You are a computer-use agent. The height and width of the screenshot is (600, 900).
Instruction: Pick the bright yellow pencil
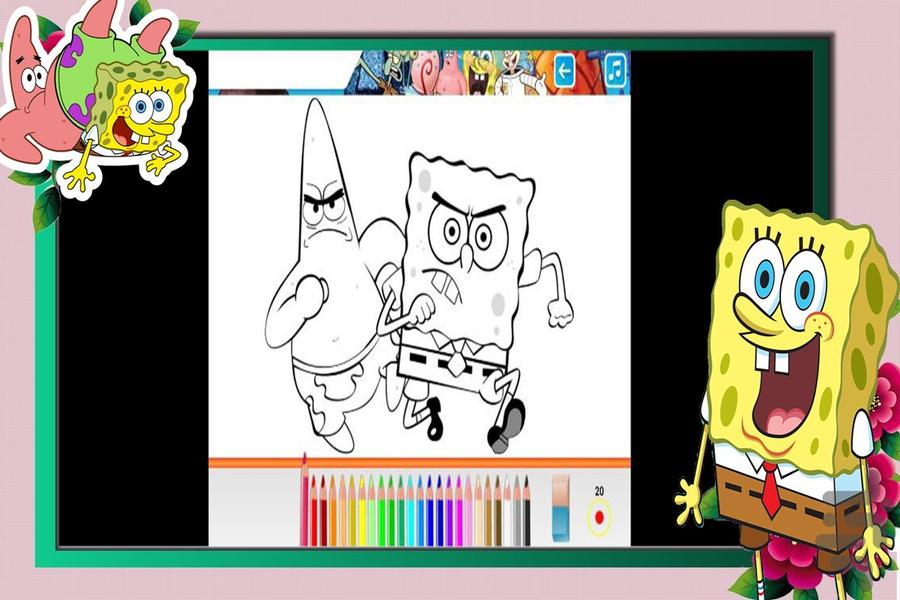pyautogui.click(x=362, y=511)
